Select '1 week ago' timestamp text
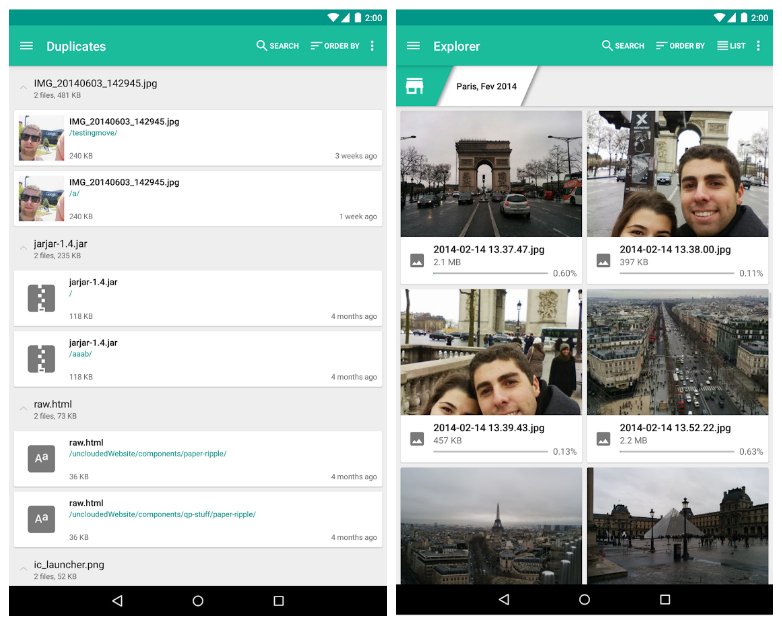The width and height of the screenshot is (782, 625). (358, 216)
